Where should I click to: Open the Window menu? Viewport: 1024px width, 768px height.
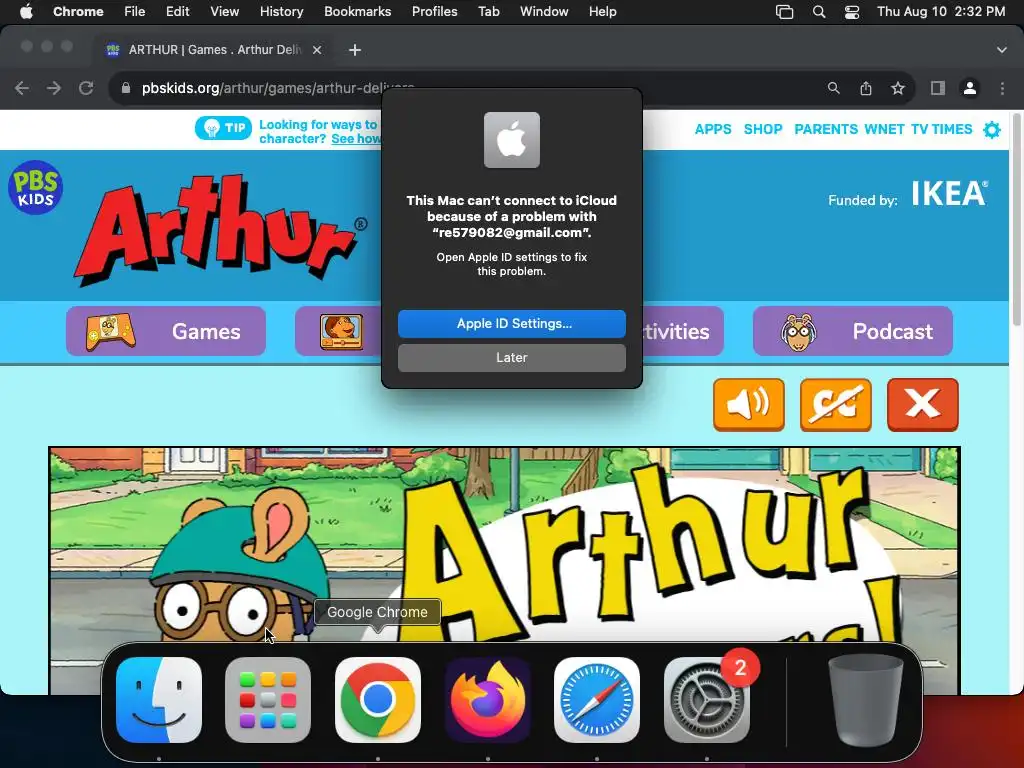tap(544, 11)
